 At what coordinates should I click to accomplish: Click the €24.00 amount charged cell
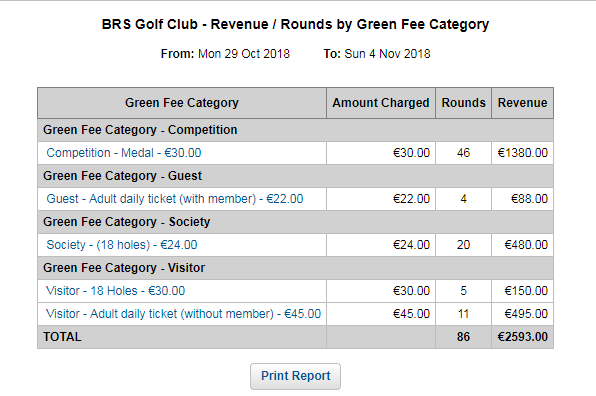(381, 245)
